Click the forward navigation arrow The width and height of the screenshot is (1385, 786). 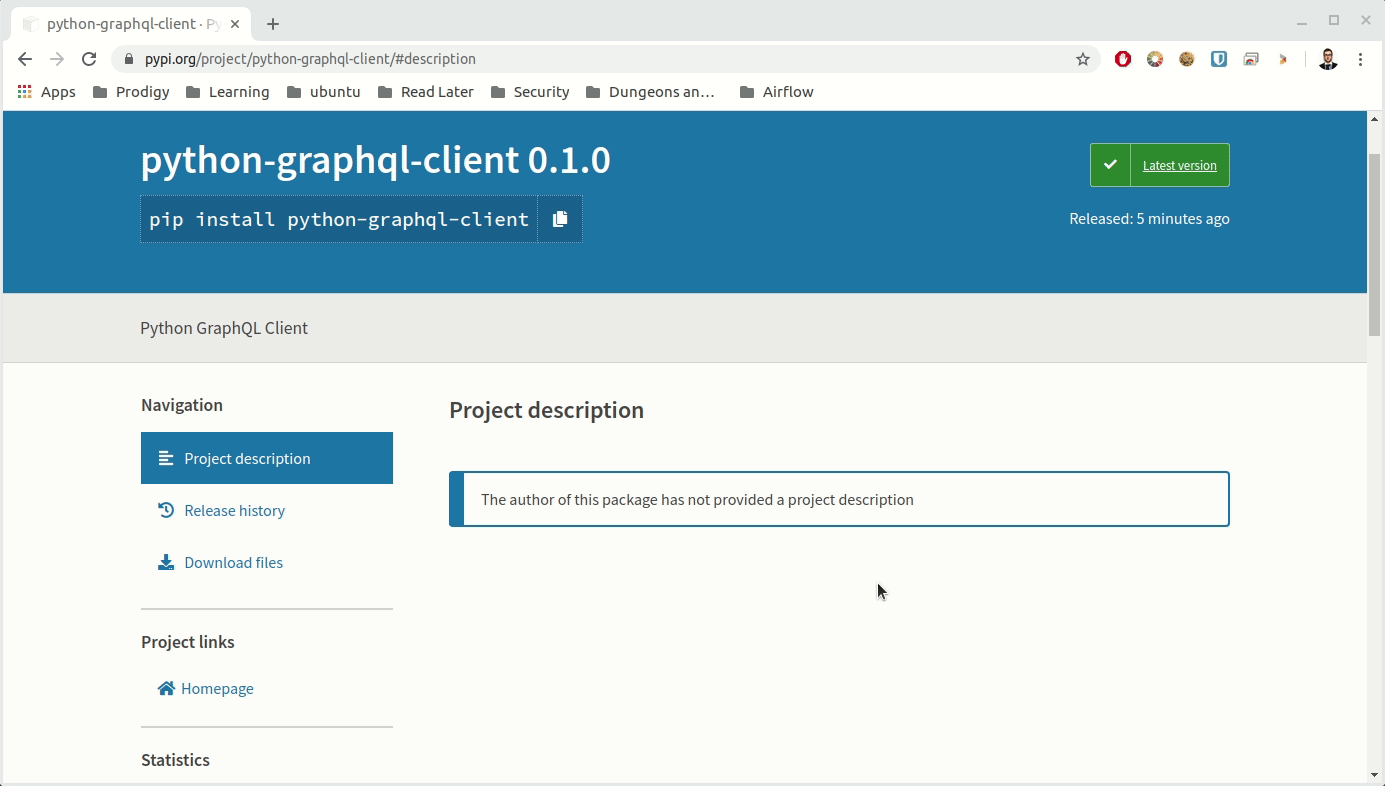[57, 59]
